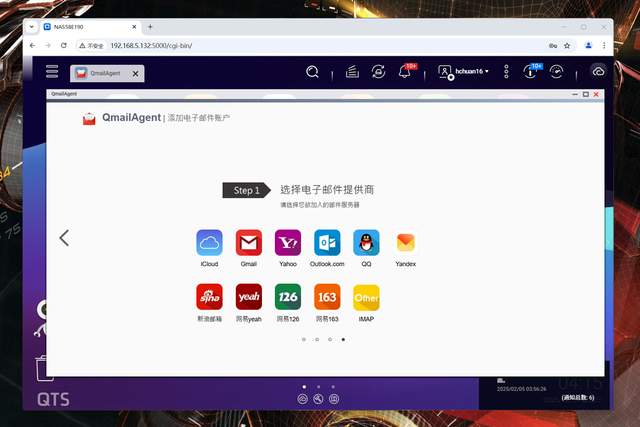The width and height of the screenshot is (640, 427).
Task: Click the QmailAgent logo in the header
Action: [89, 119]
